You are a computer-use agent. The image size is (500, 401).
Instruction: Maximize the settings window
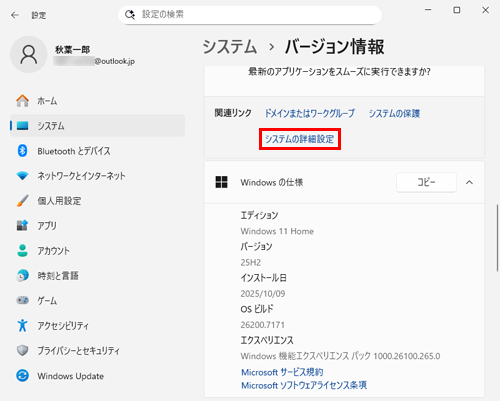[457, 10]
